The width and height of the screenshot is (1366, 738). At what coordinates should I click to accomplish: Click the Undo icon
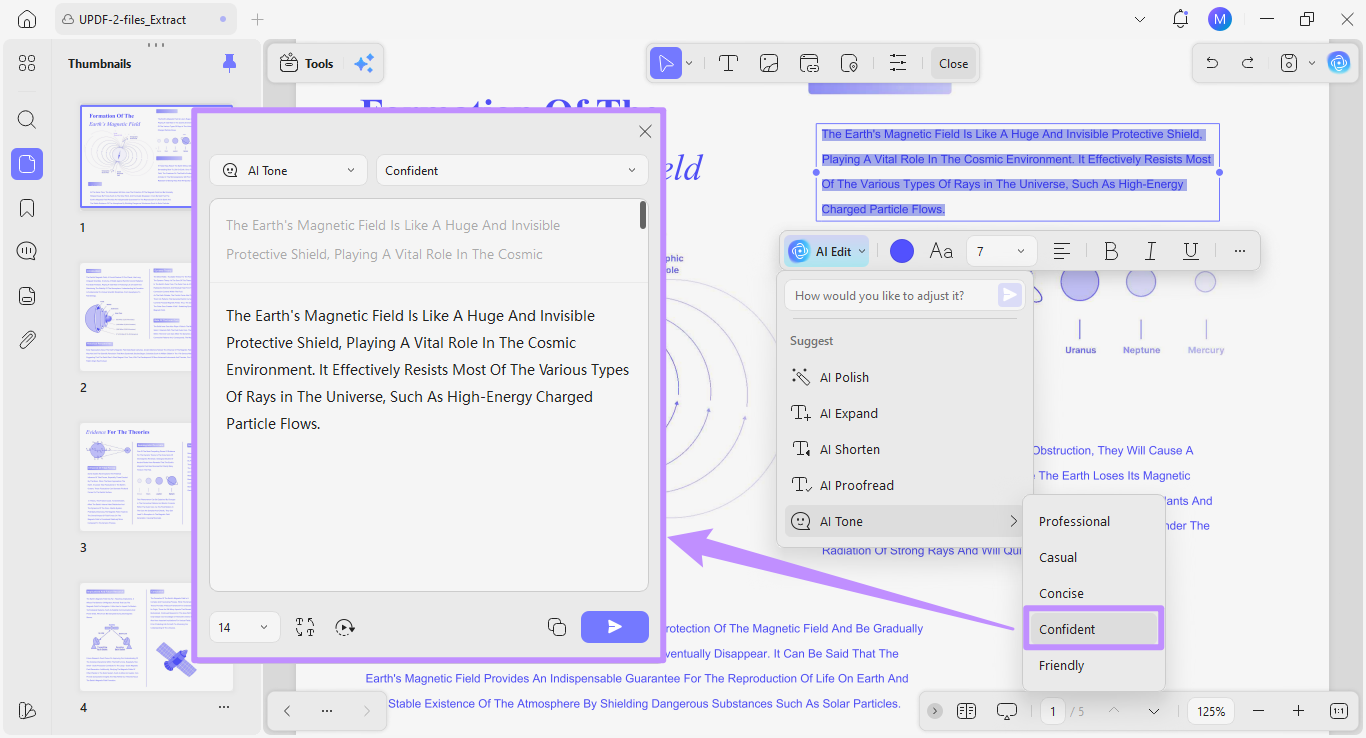pyautogui.click(x=1212, y=63)
